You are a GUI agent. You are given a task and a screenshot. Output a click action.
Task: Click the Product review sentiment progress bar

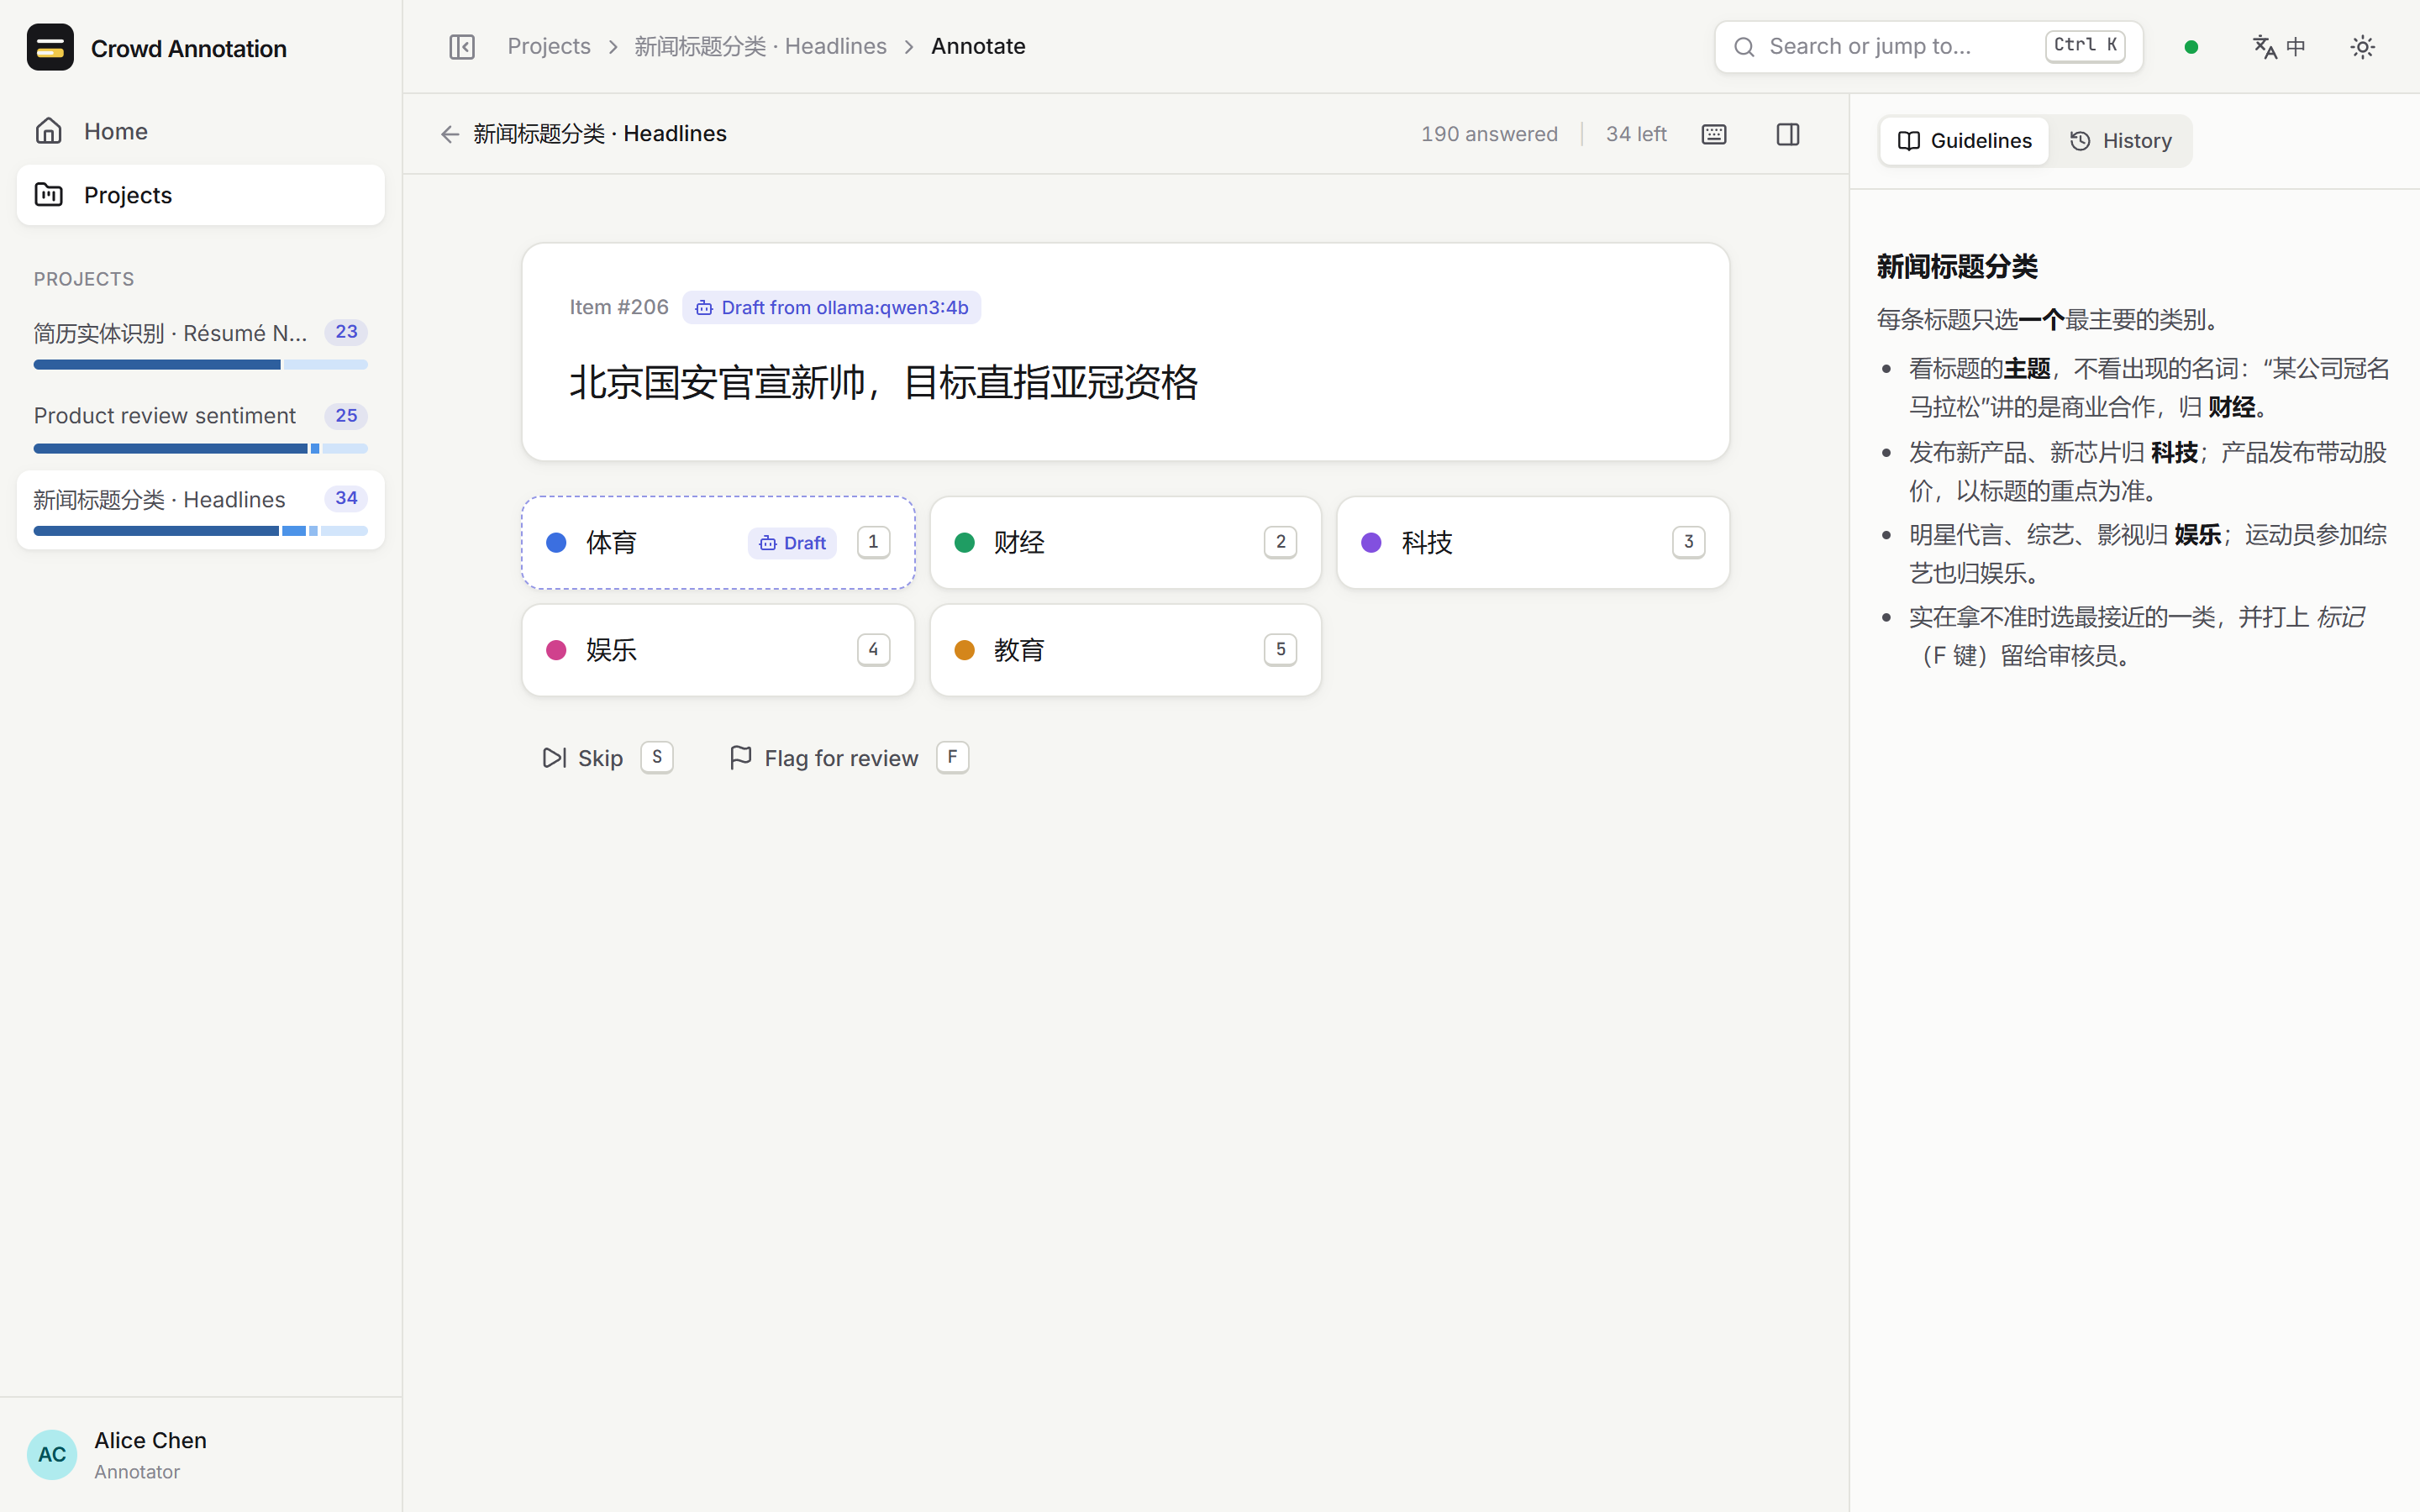point(200,449)
